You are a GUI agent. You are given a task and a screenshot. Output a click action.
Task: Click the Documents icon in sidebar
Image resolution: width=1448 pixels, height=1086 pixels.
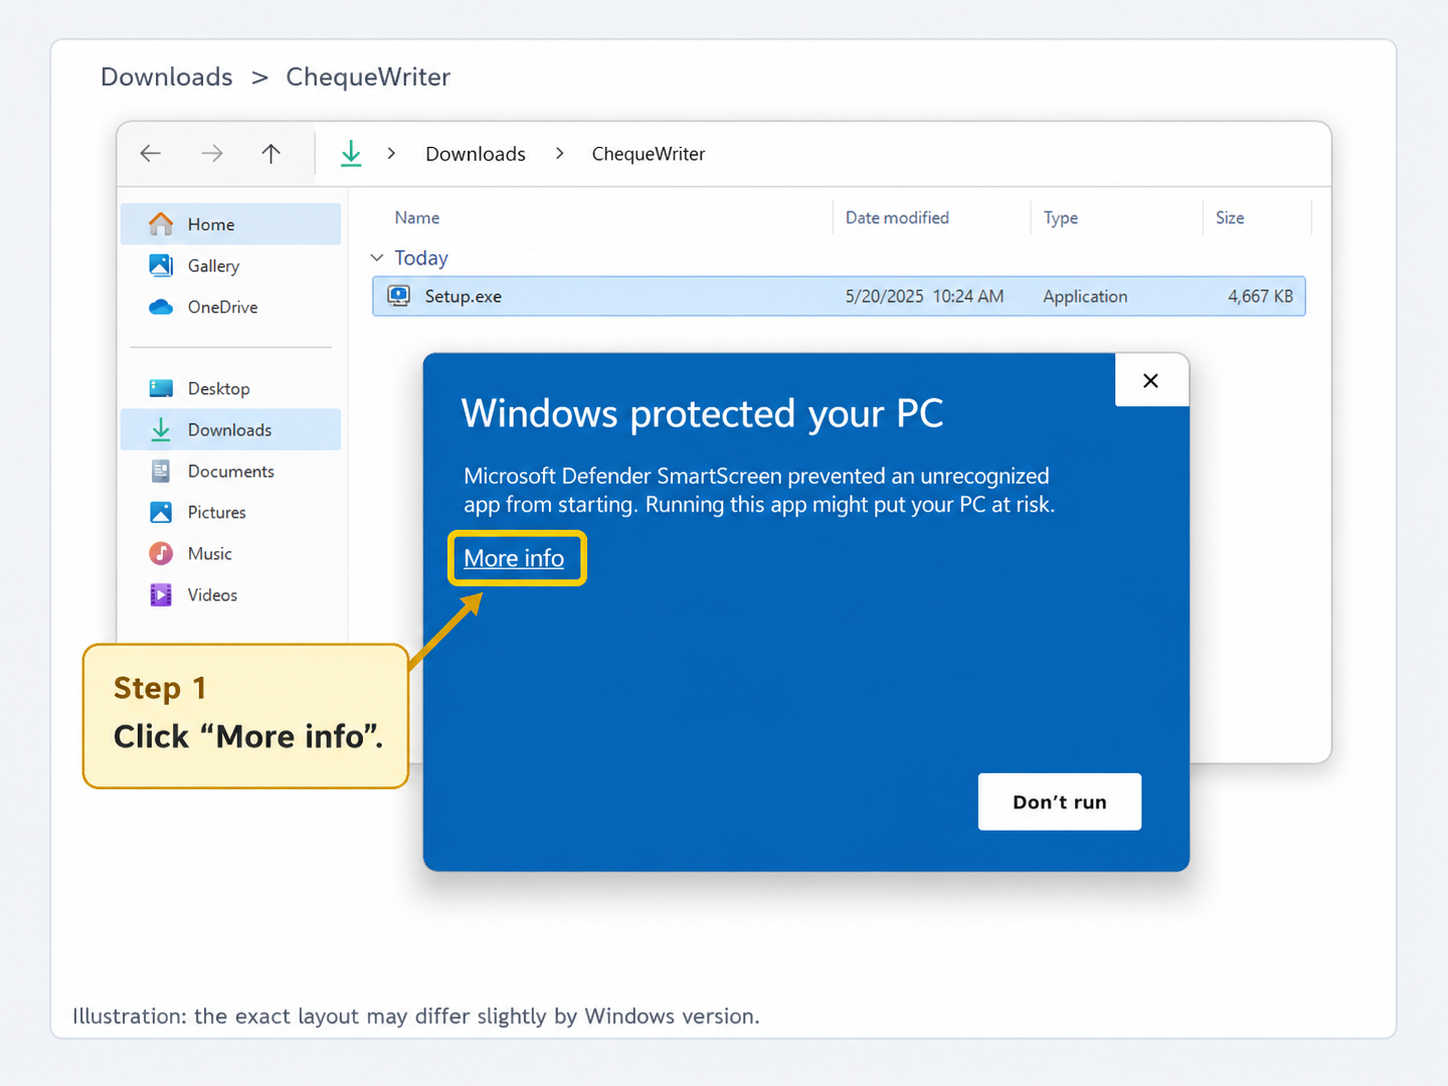(161, 471)
